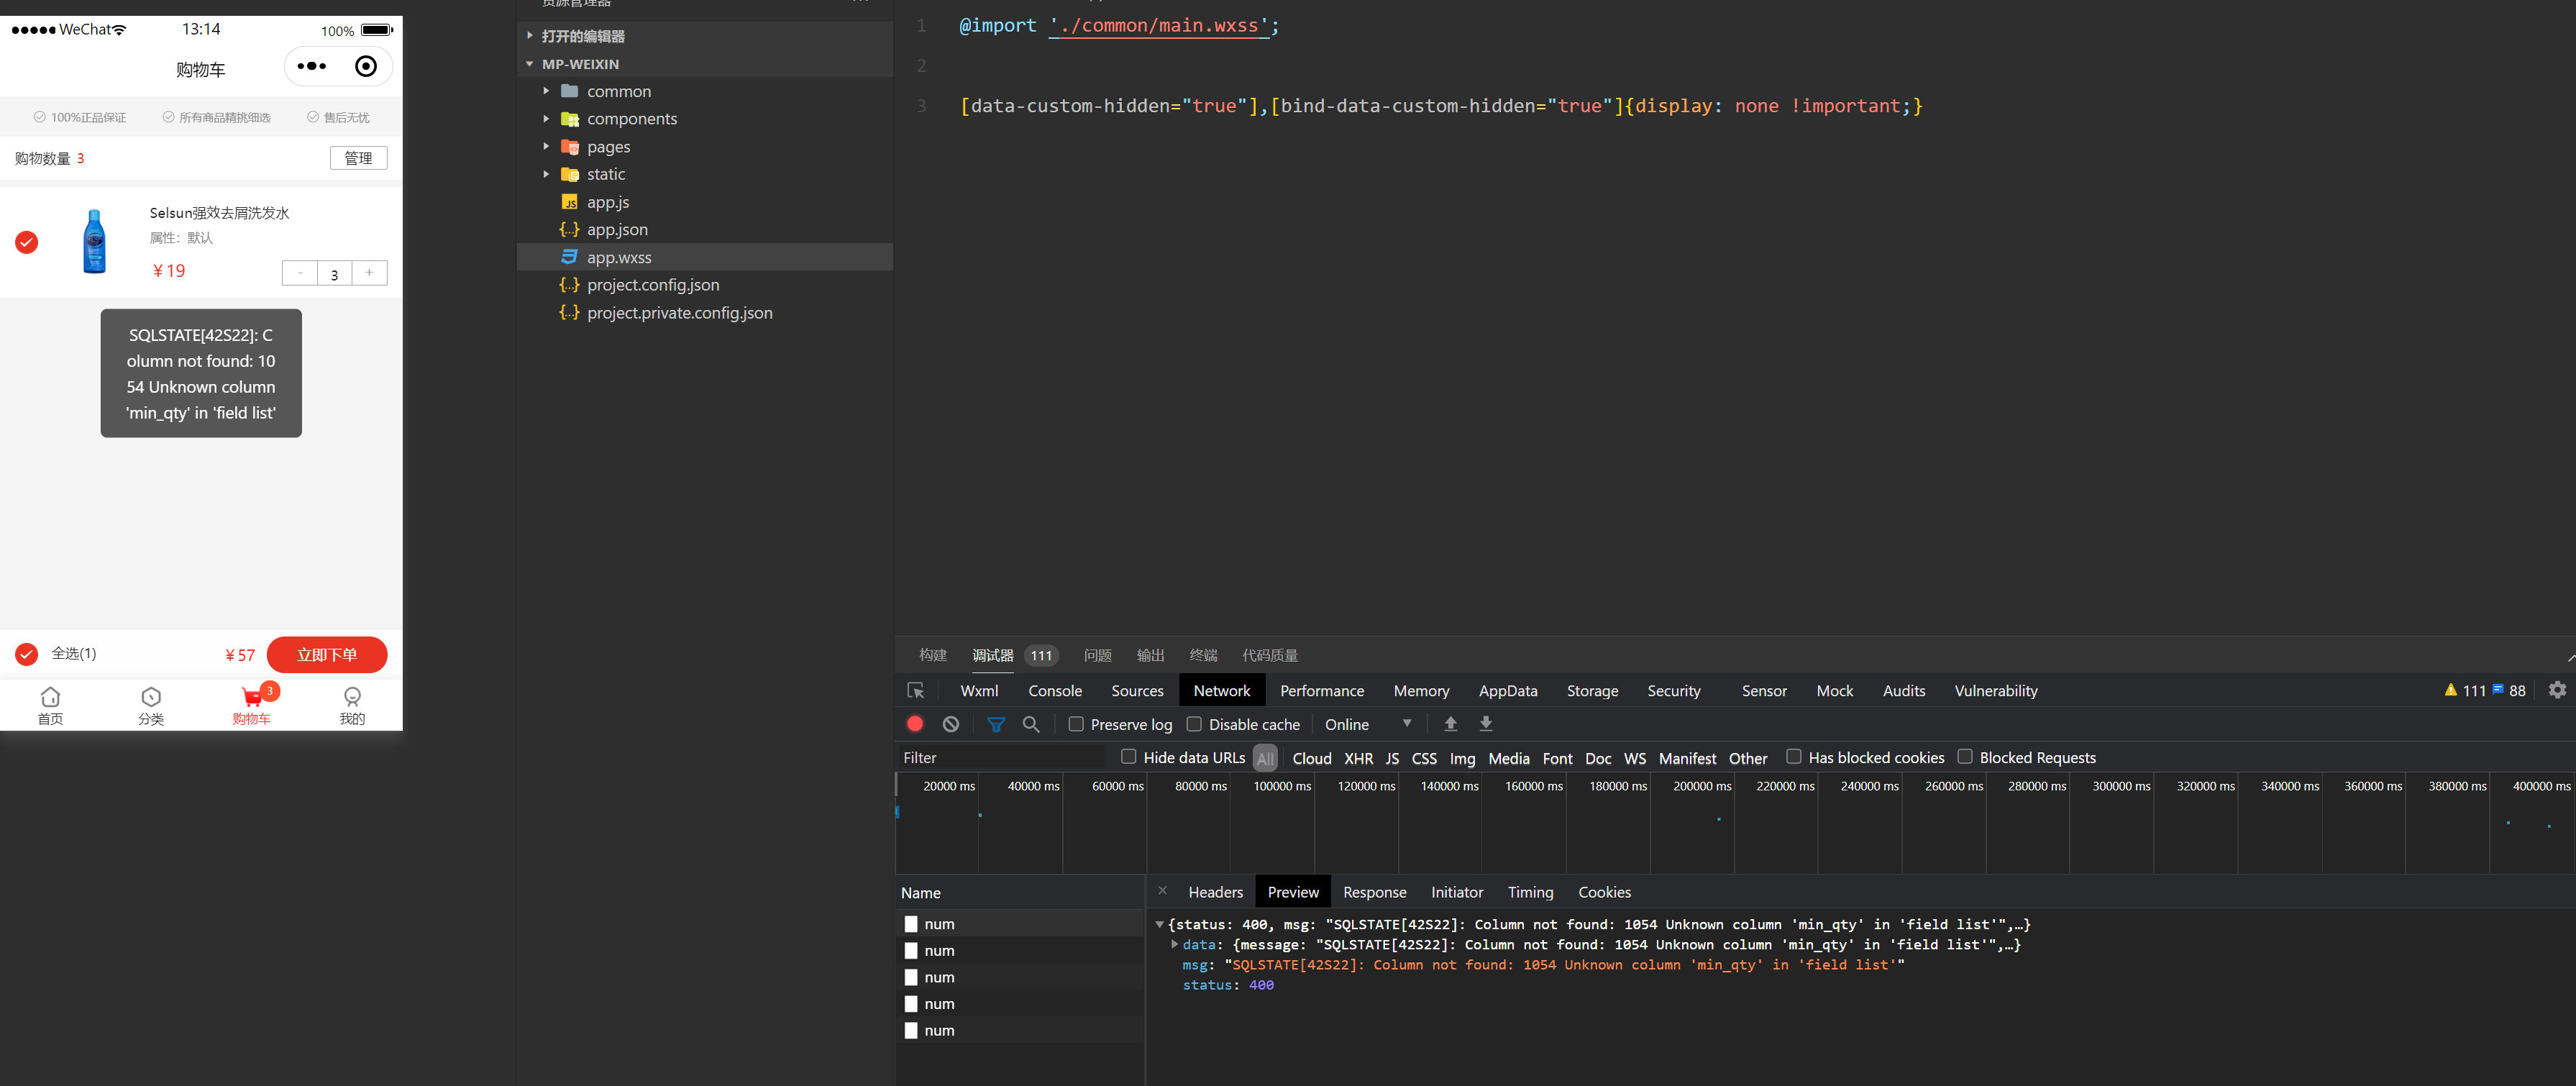The width and height of the screenshot is (2576, 1086).
Task: Open the 分类 category tab
Action: click(151, 705)
